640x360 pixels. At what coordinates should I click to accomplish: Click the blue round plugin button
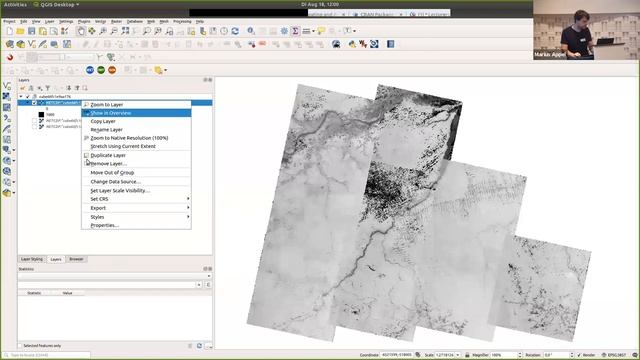(90, 70)
